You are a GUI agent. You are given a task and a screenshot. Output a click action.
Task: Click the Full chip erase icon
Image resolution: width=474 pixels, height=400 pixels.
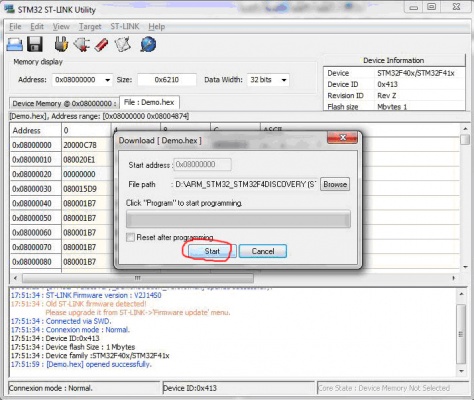coord(101,45)
